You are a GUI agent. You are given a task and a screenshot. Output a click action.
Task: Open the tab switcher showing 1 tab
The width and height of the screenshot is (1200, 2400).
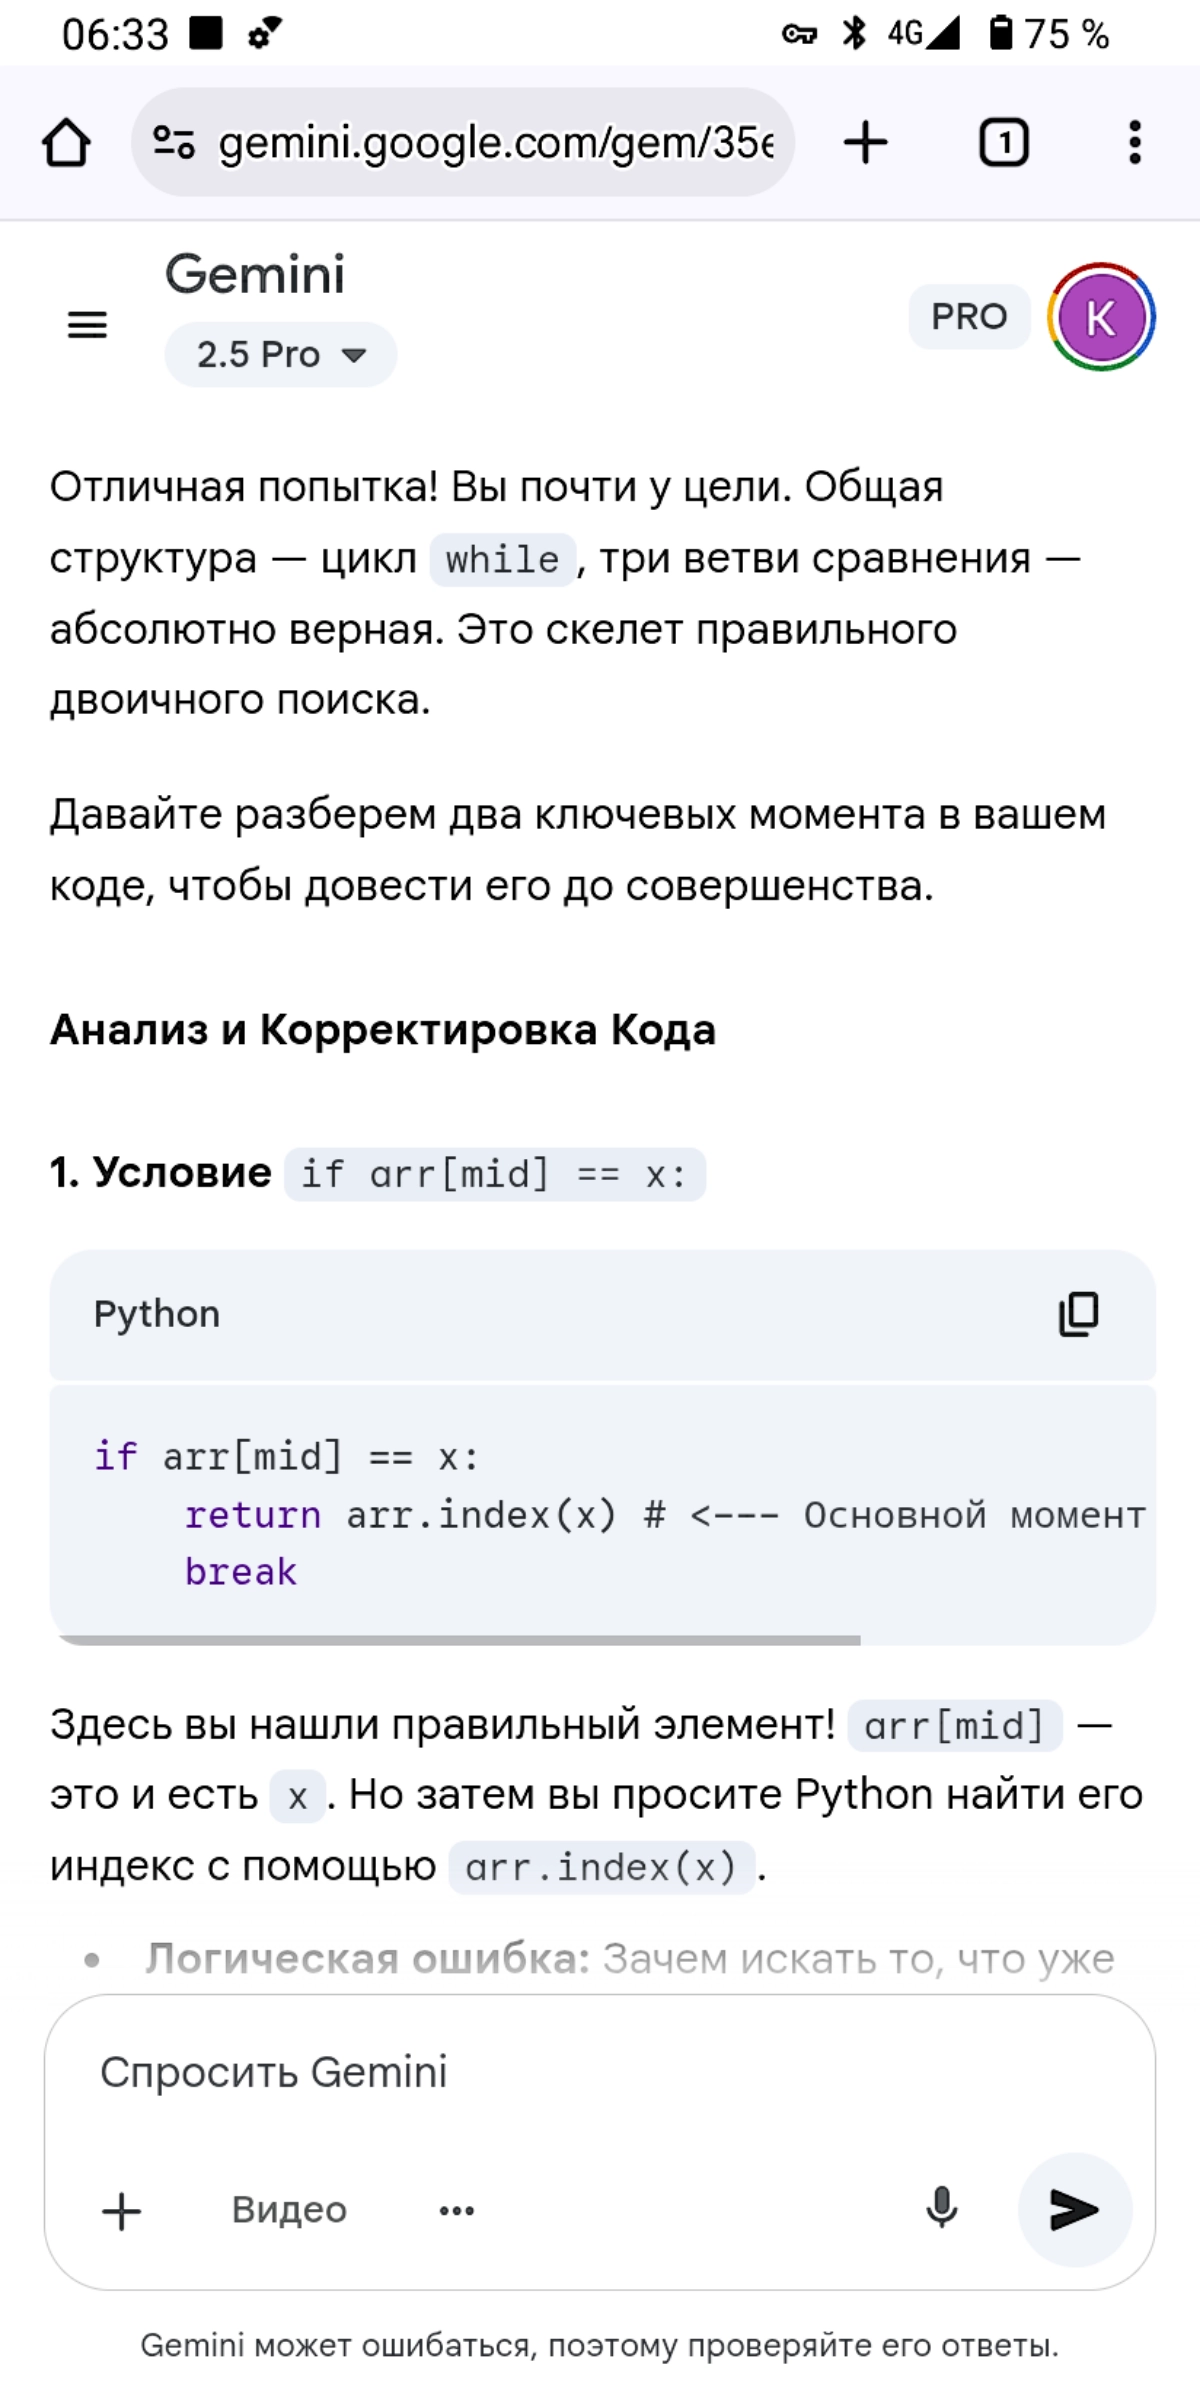point(1003,142)
